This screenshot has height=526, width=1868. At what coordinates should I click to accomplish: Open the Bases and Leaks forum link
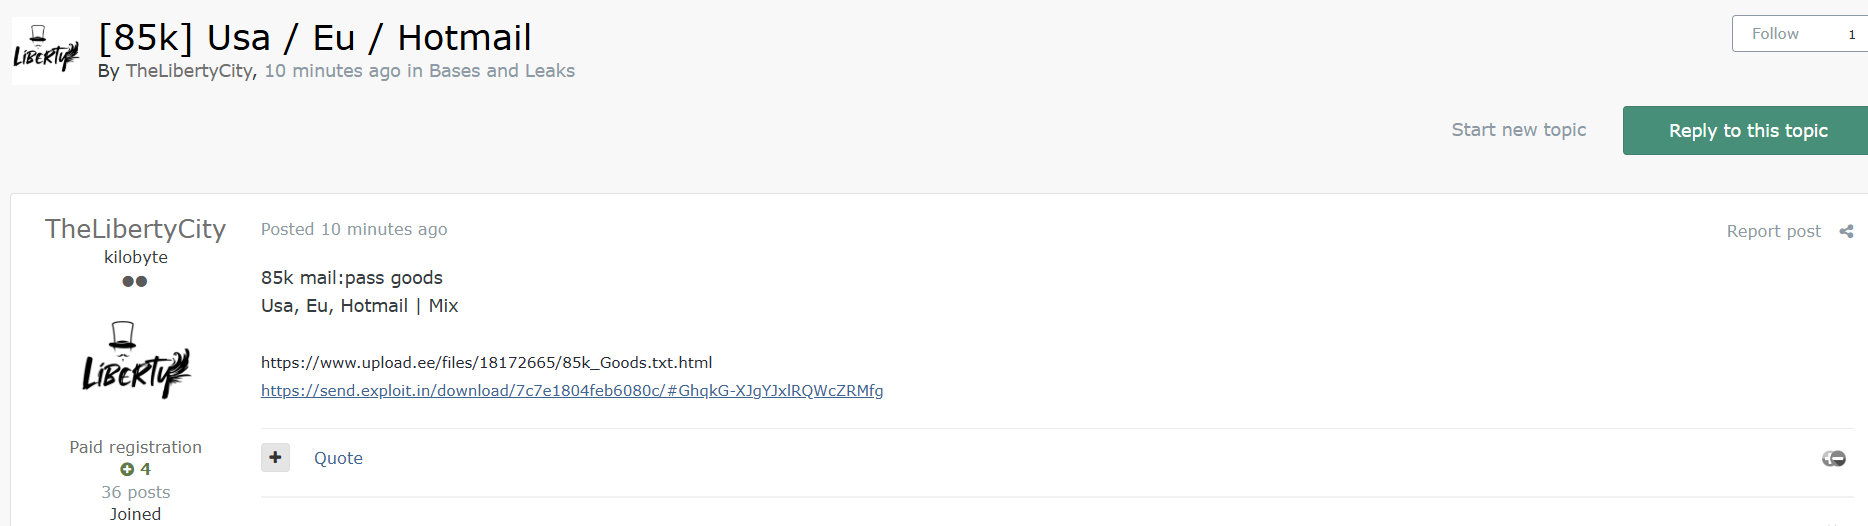point(502,71)
